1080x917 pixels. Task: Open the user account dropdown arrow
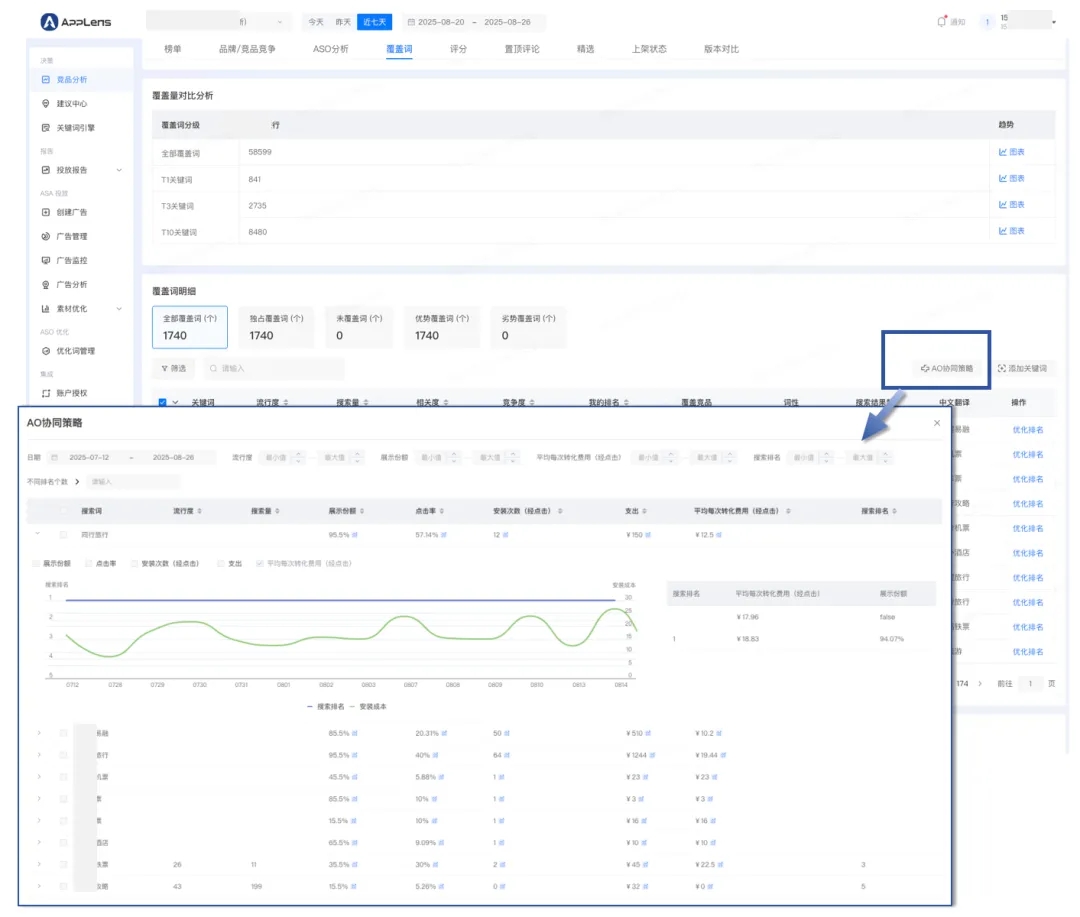click(1053, 22)
